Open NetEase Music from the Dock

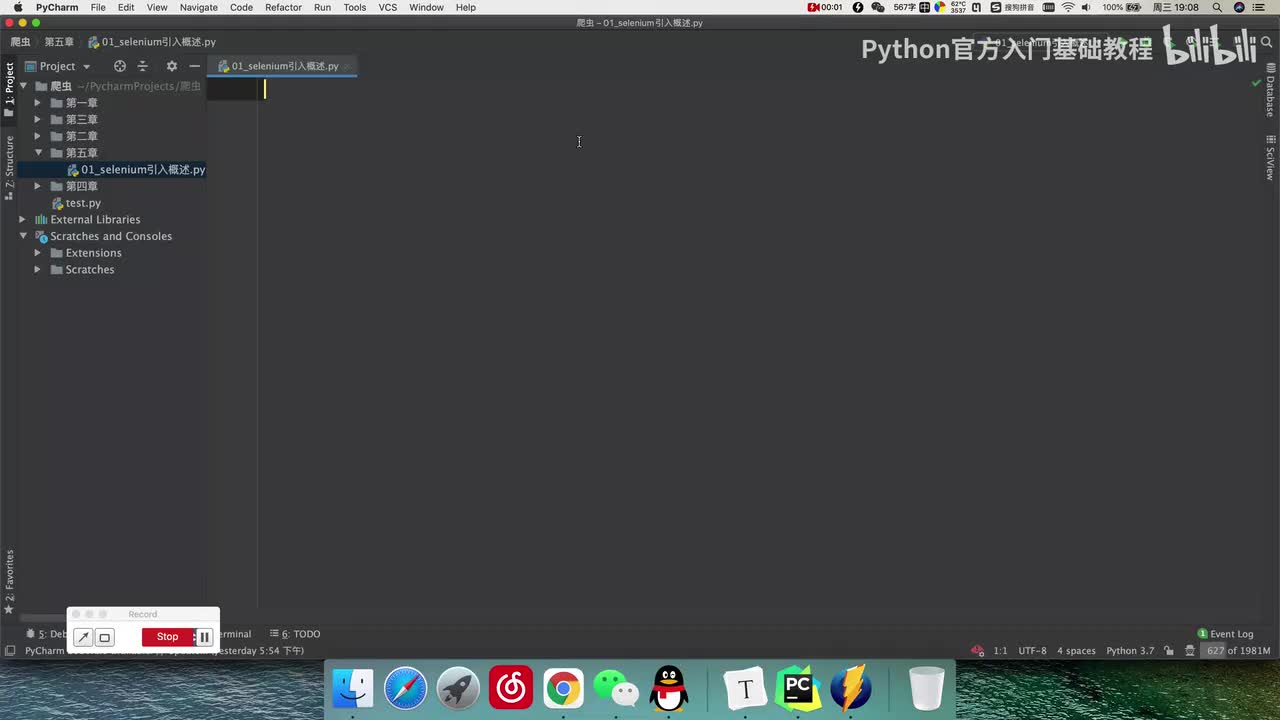pyautogui.click(x=511, y=689)
